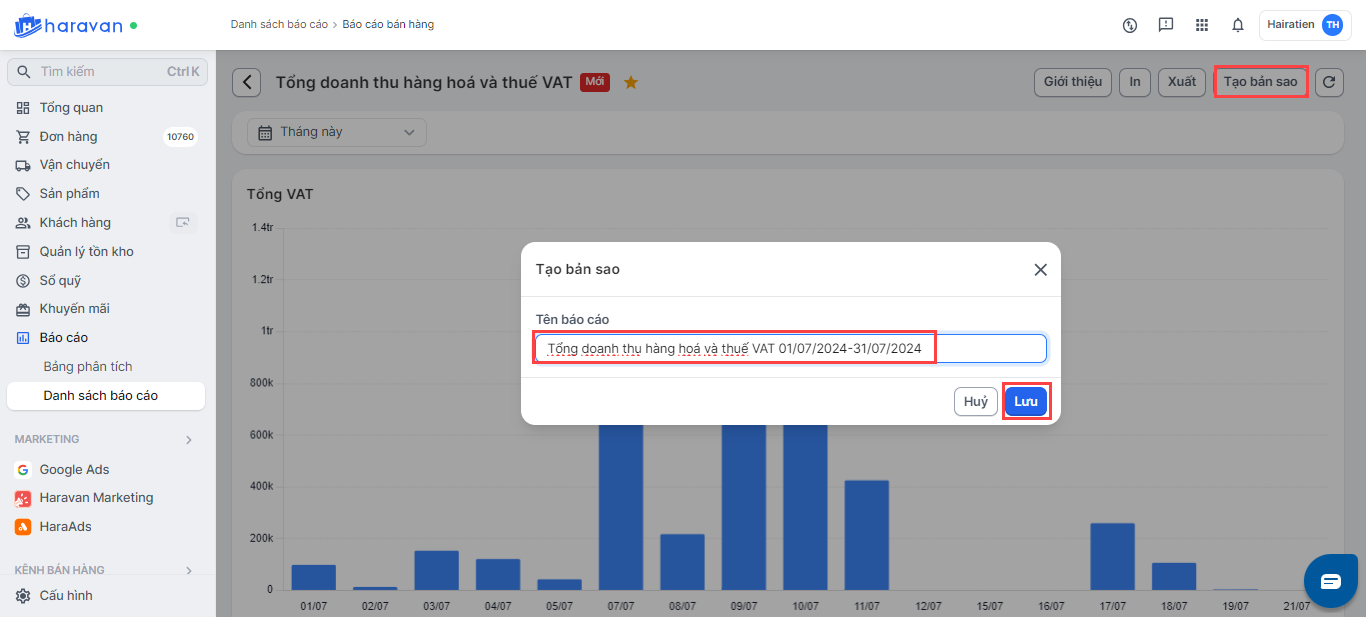Click the refresh report icon

tap(1329, 82)
